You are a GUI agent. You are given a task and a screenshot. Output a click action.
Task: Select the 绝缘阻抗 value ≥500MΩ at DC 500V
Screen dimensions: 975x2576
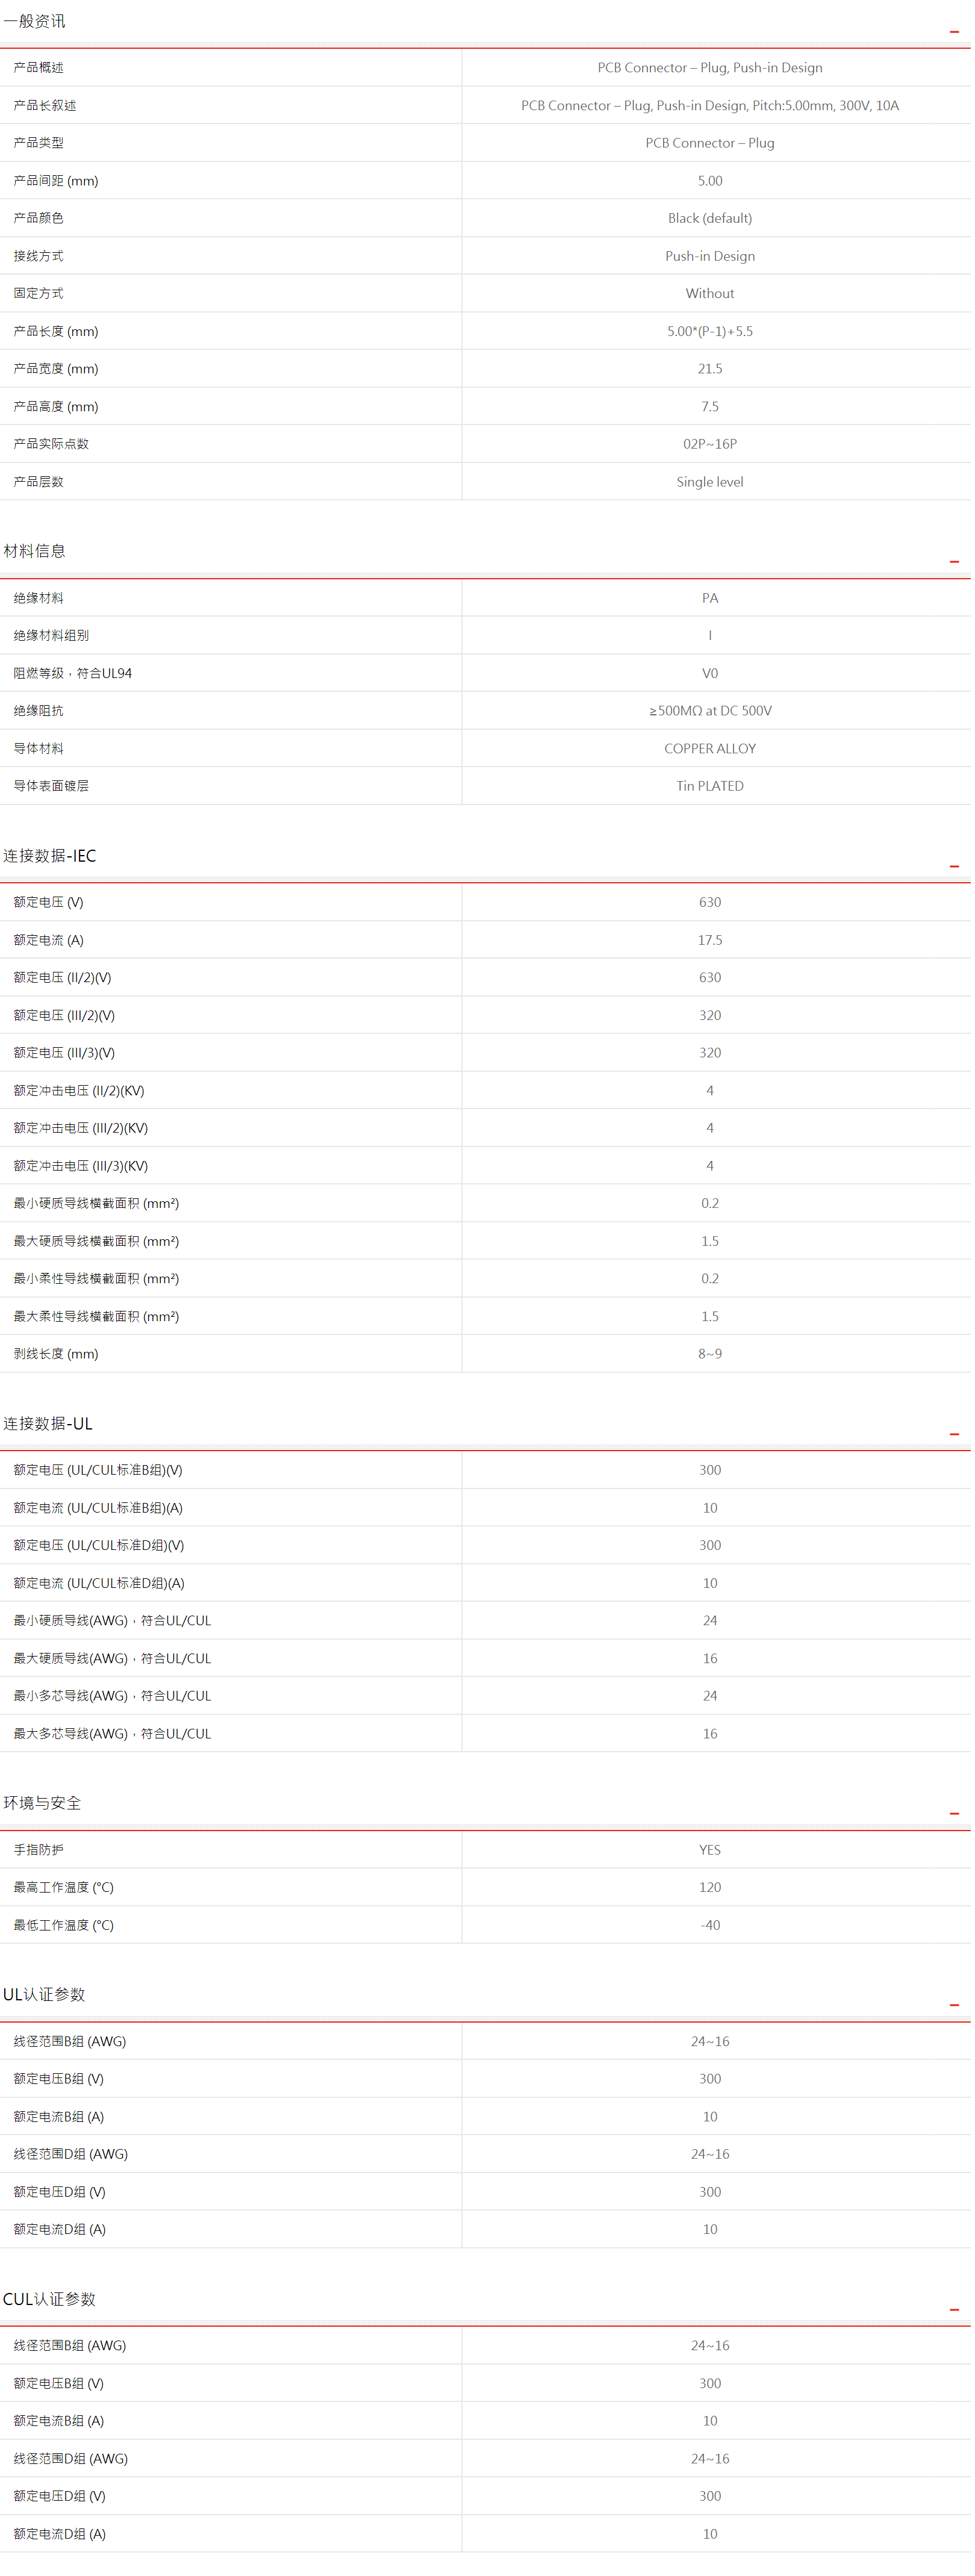tap(709, 711)
